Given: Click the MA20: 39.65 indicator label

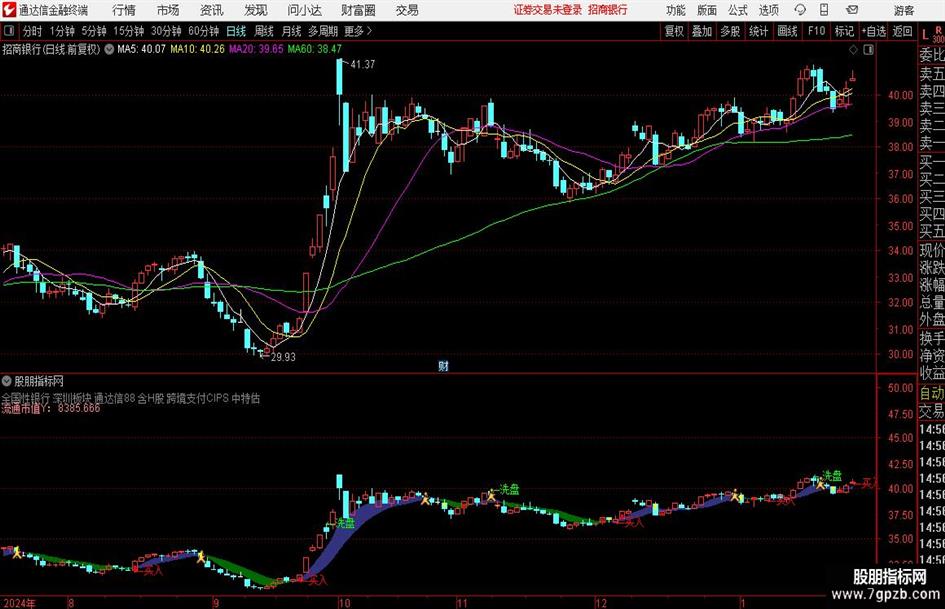Looking at the screenshot, I should point(256,49).
